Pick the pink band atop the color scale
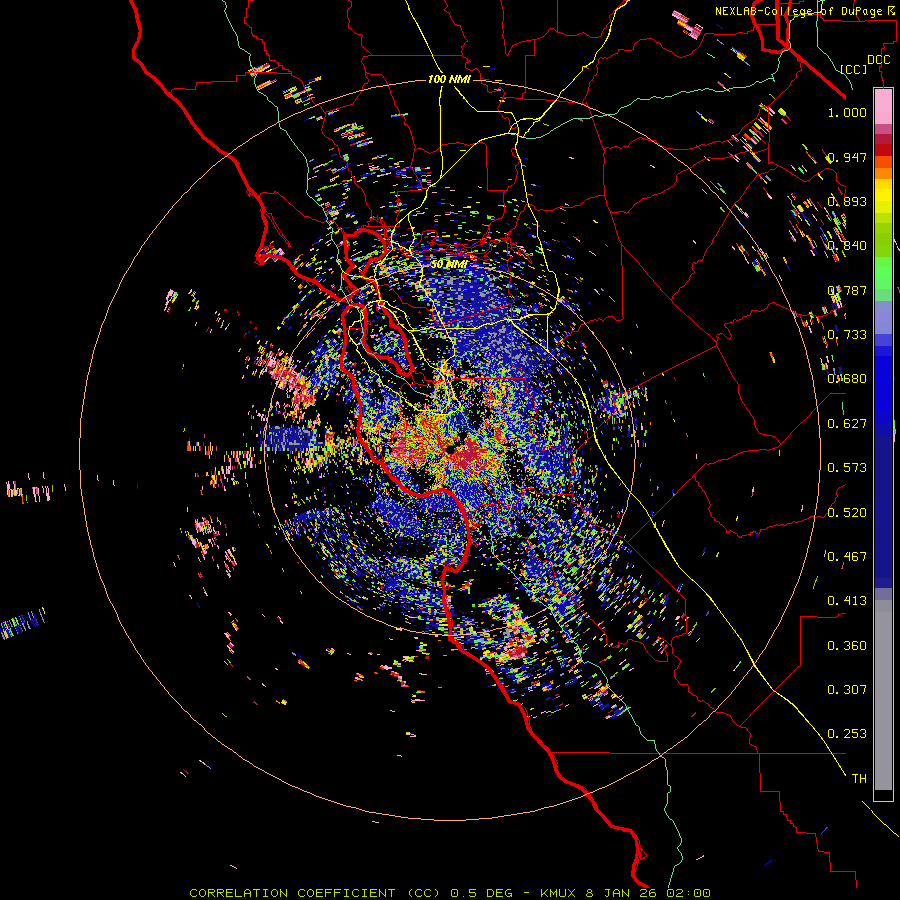 click(883, 107)
